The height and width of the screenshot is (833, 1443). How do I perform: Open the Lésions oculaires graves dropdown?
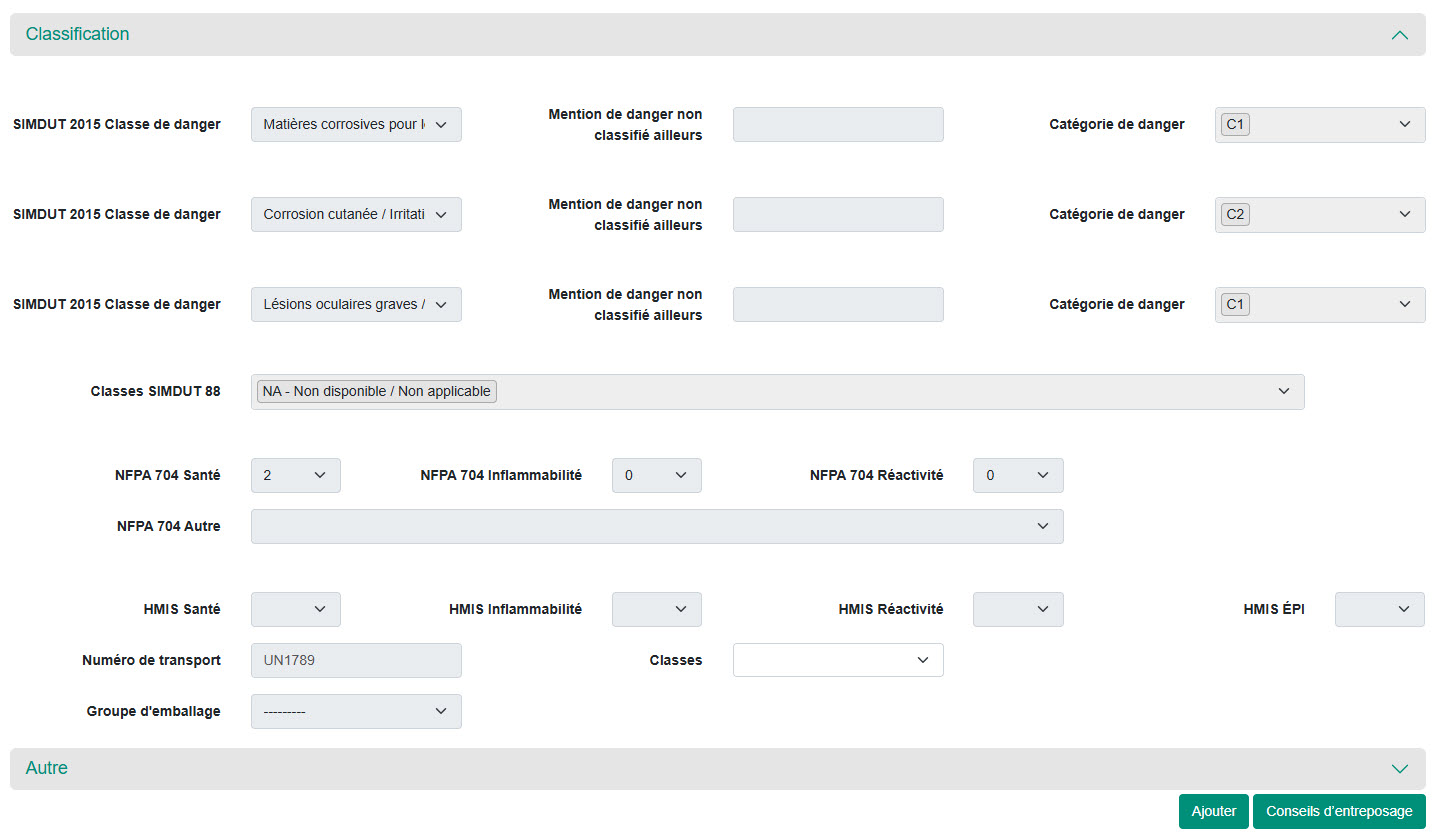[x=356, y=304]
